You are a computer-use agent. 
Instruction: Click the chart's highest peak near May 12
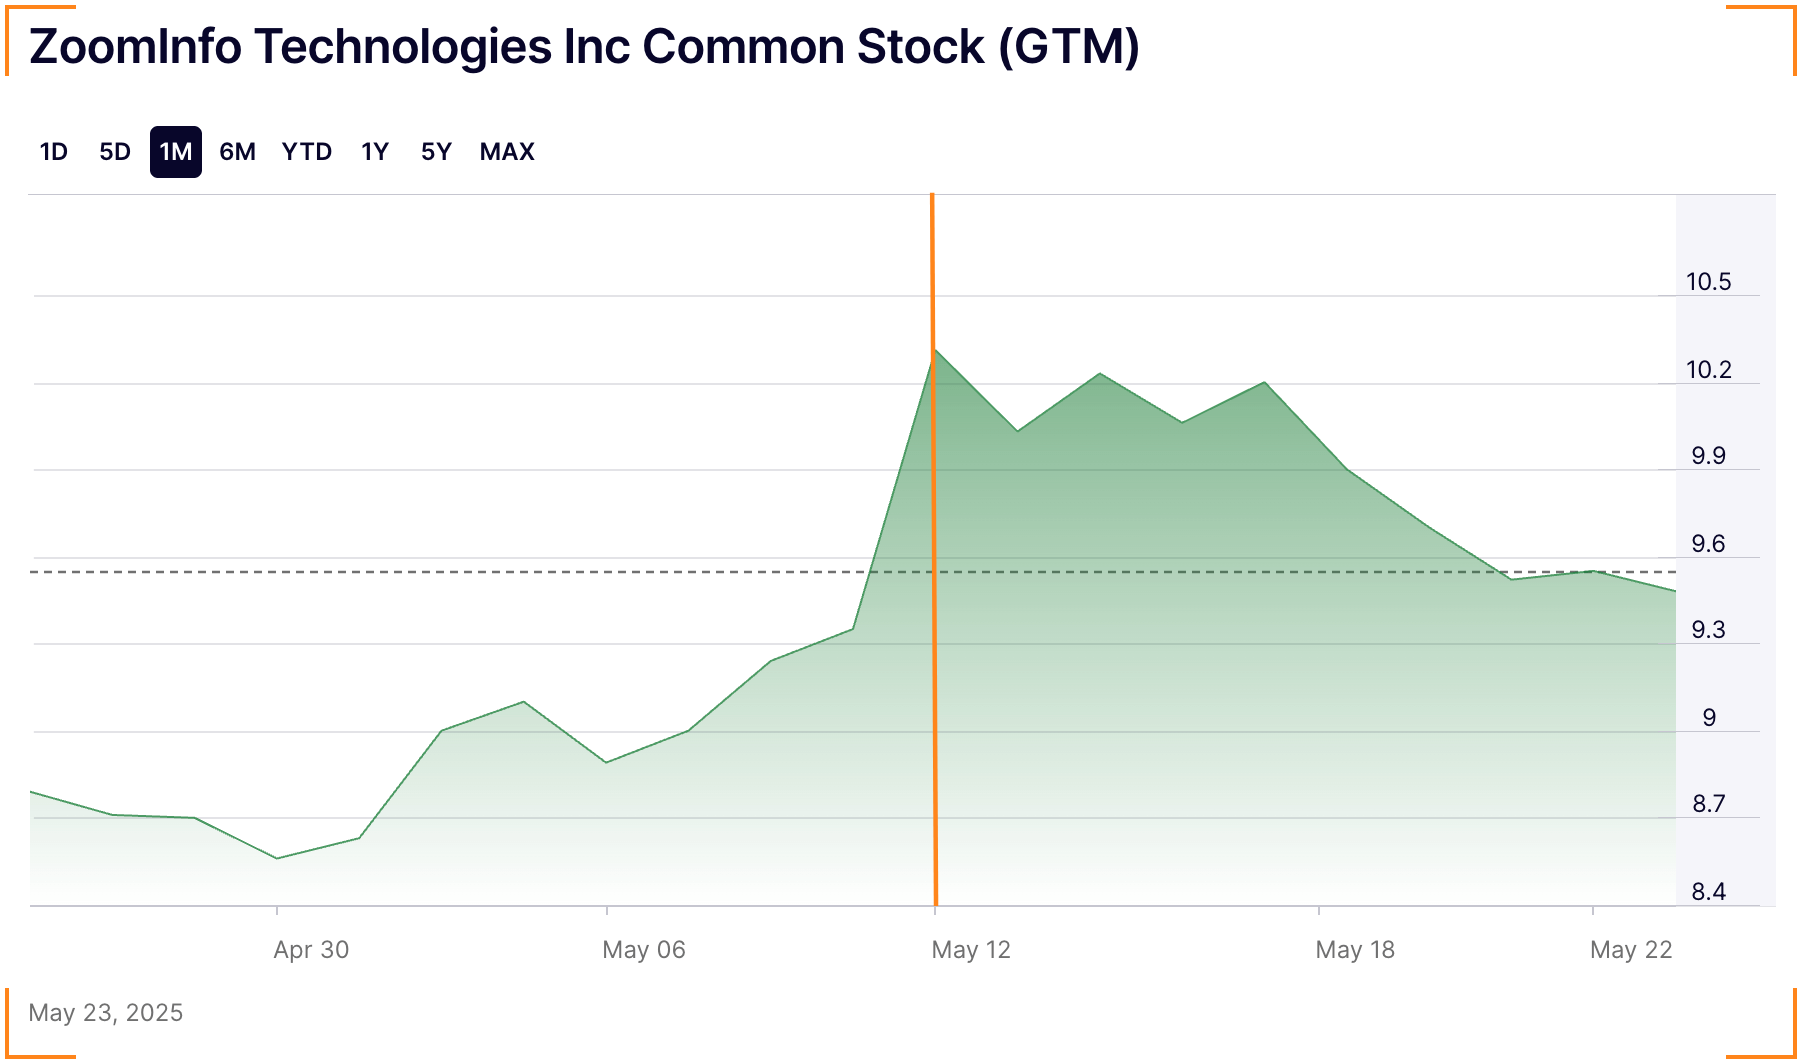(938, 352)
